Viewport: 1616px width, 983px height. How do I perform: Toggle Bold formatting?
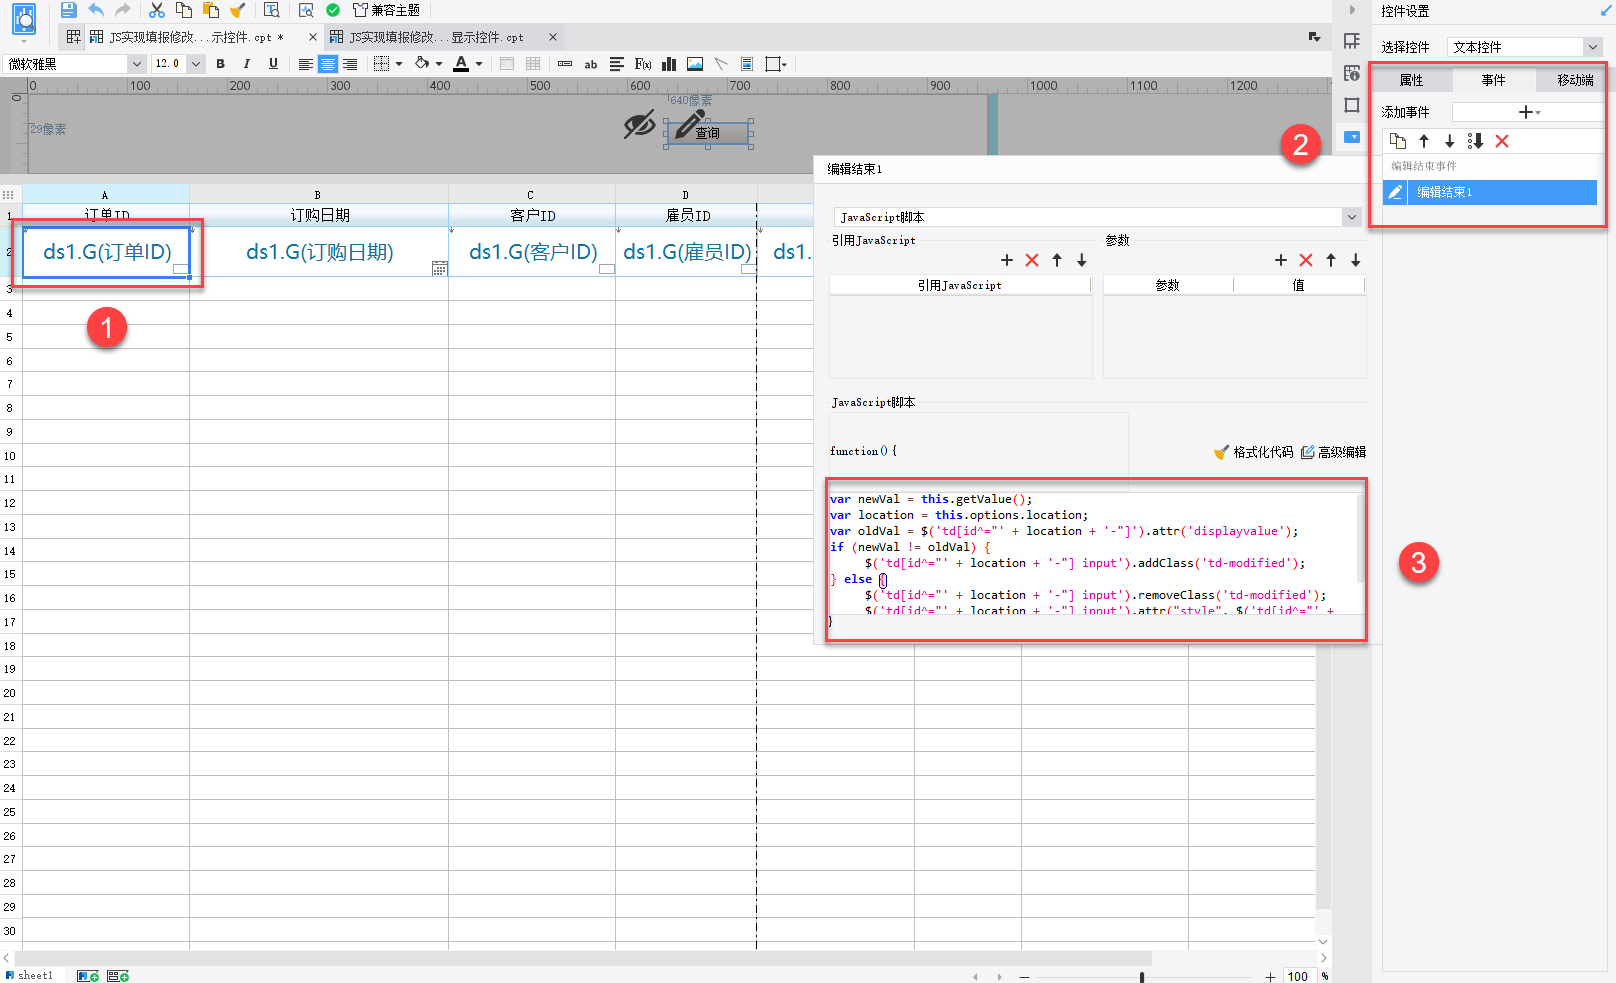[x=221, y=64]
